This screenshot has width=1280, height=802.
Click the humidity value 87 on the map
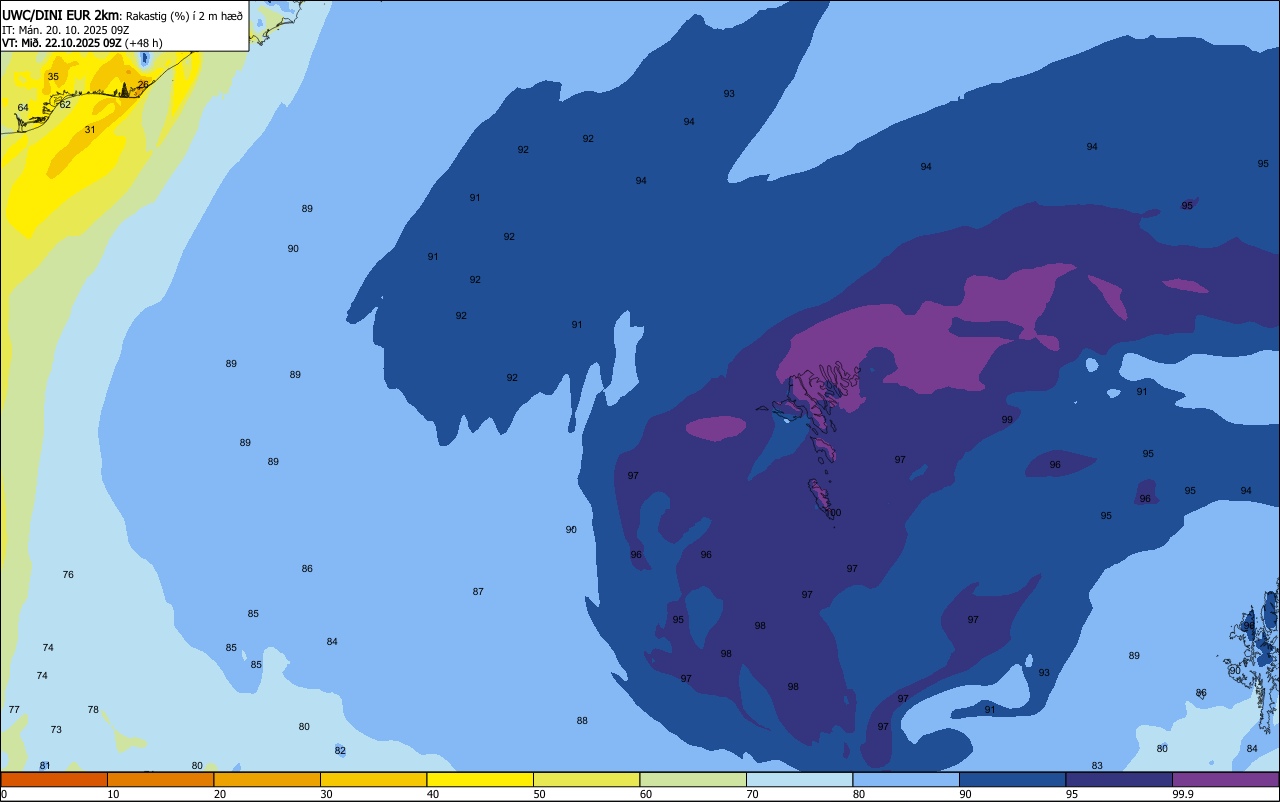click(x=478, y=592)
